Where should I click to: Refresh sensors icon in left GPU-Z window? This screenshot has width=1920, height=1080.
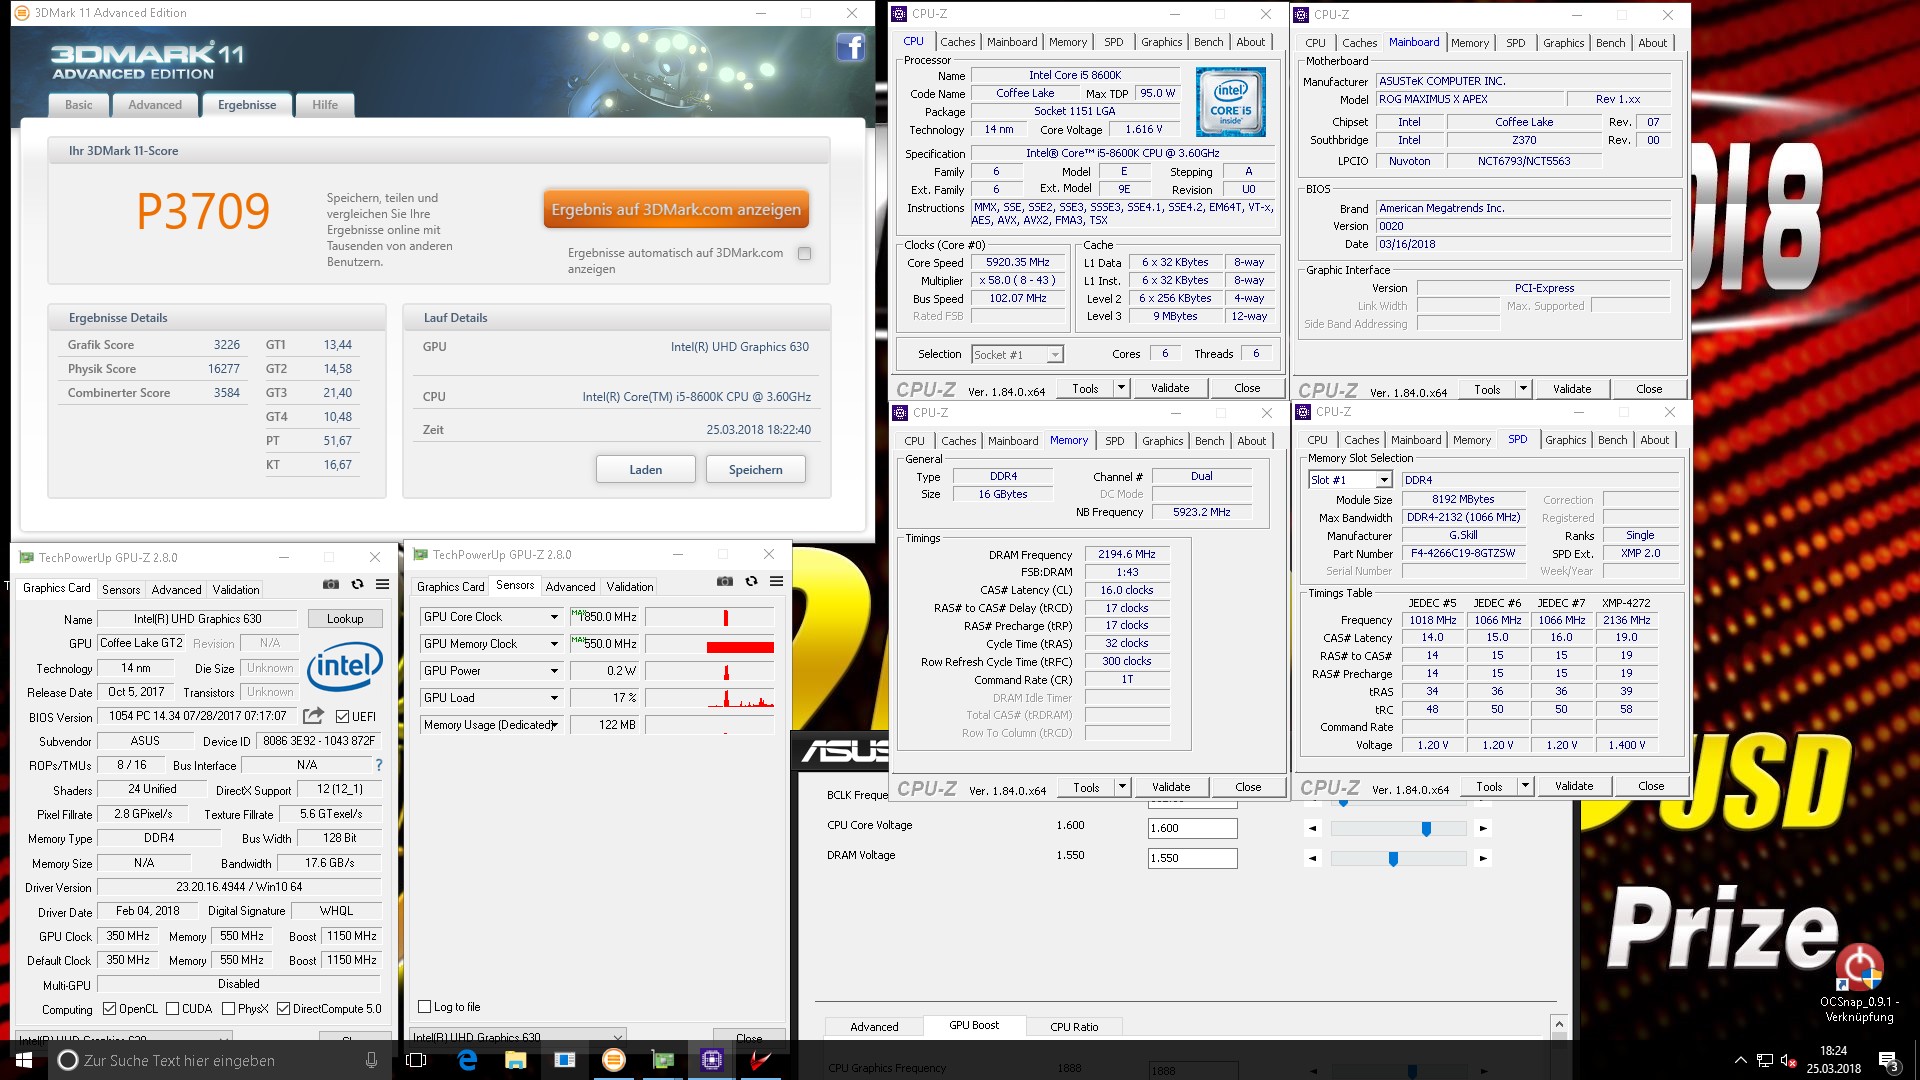(x=357, y=584)
